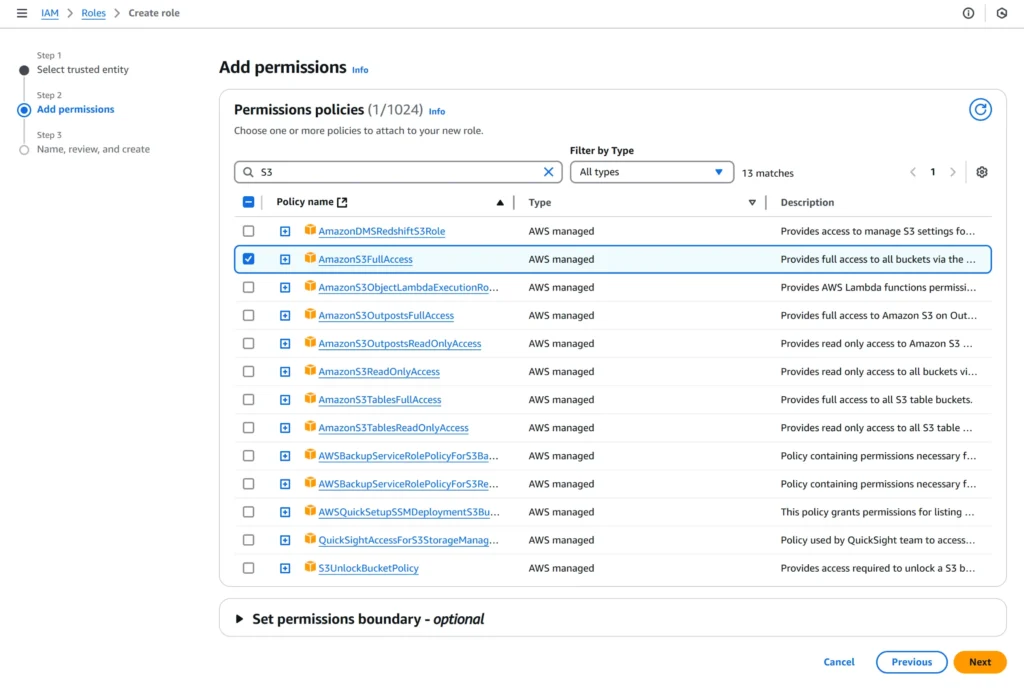1024x691 pixels.
Task: Check the AmazonS3OutpostsReadOnlyAccess checkbox
Action: 248,343
